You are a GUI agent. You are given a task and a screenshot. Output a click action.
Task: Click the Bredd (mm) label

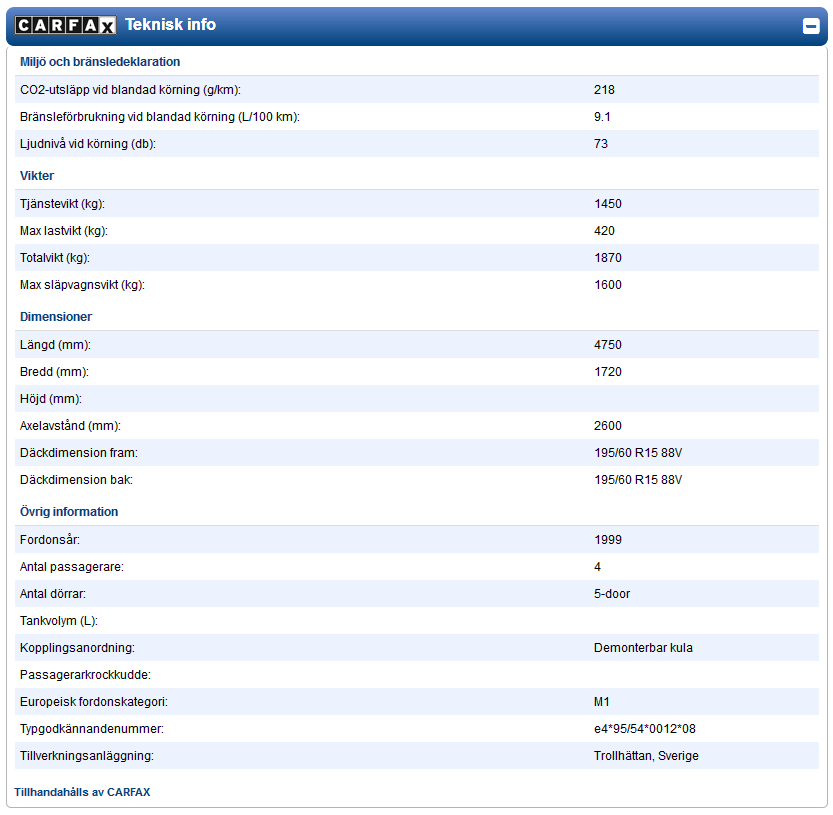pos(54,372)
